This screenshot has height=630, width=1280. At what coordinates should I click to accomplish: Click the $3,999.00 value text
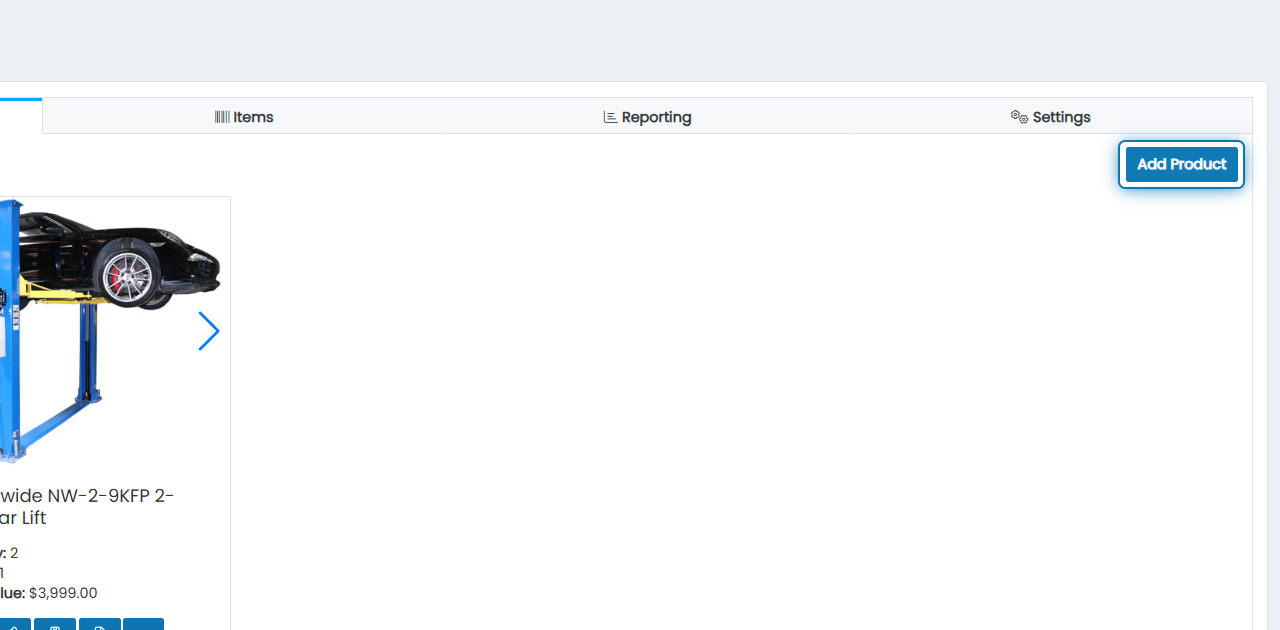pos(63,593)
